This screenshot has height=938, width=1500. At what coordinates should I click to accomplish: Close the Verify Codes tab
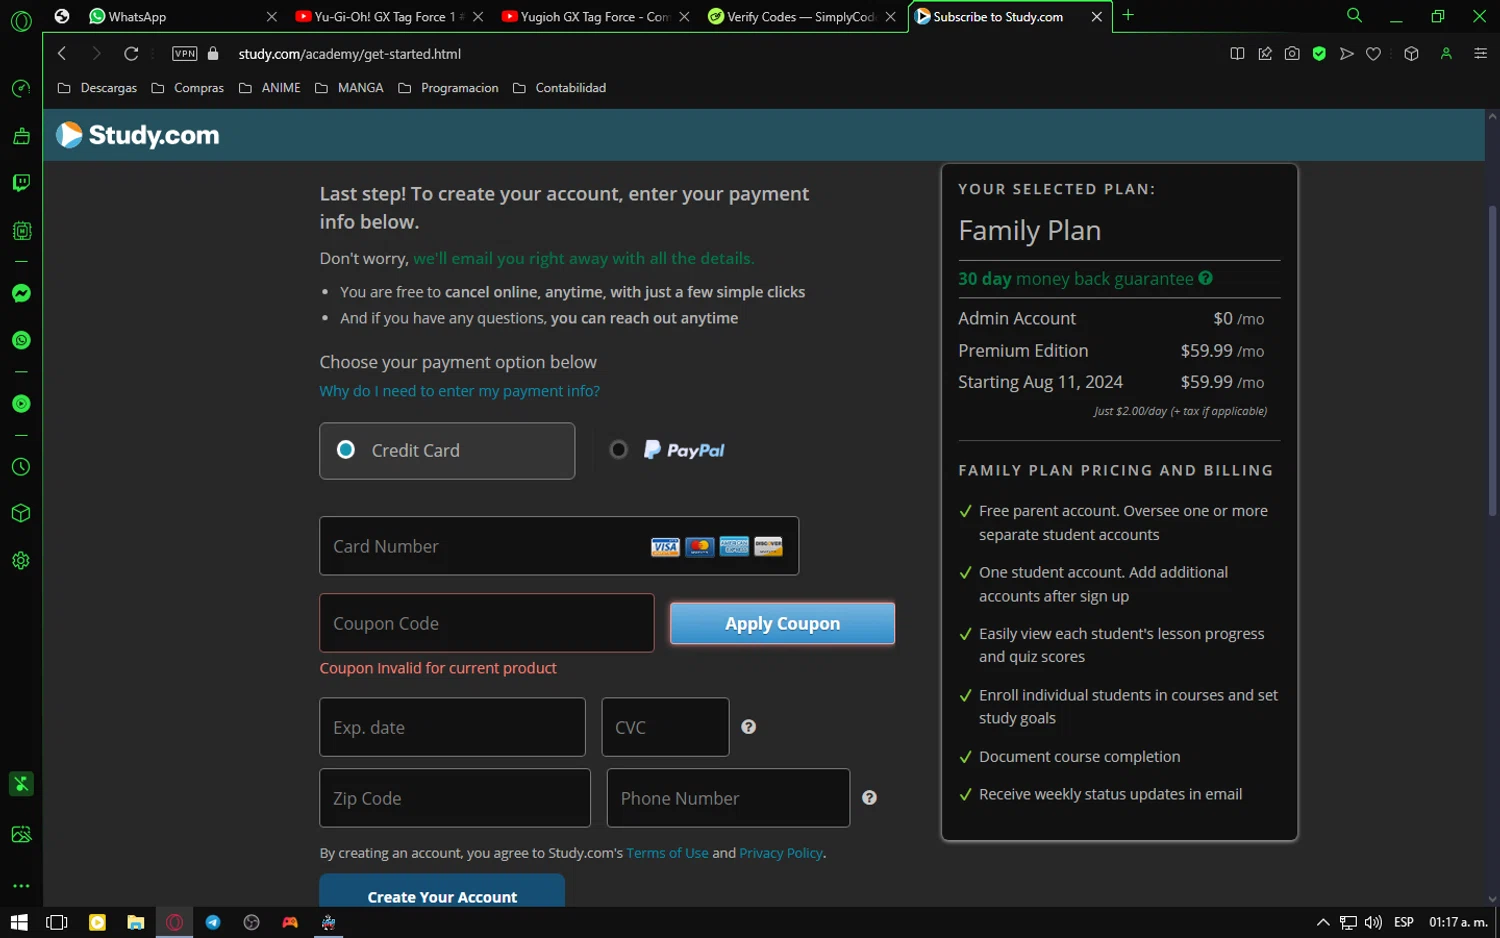(890, 17)
